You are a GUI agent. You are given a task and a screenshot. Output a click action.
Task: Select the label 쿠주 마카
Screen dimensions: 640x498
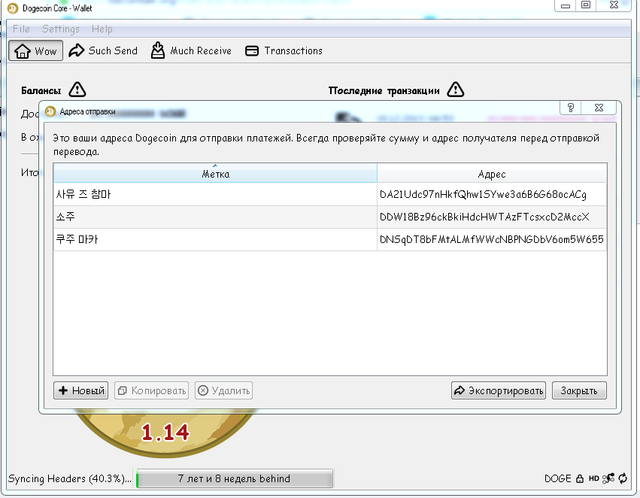coord(77,239)
